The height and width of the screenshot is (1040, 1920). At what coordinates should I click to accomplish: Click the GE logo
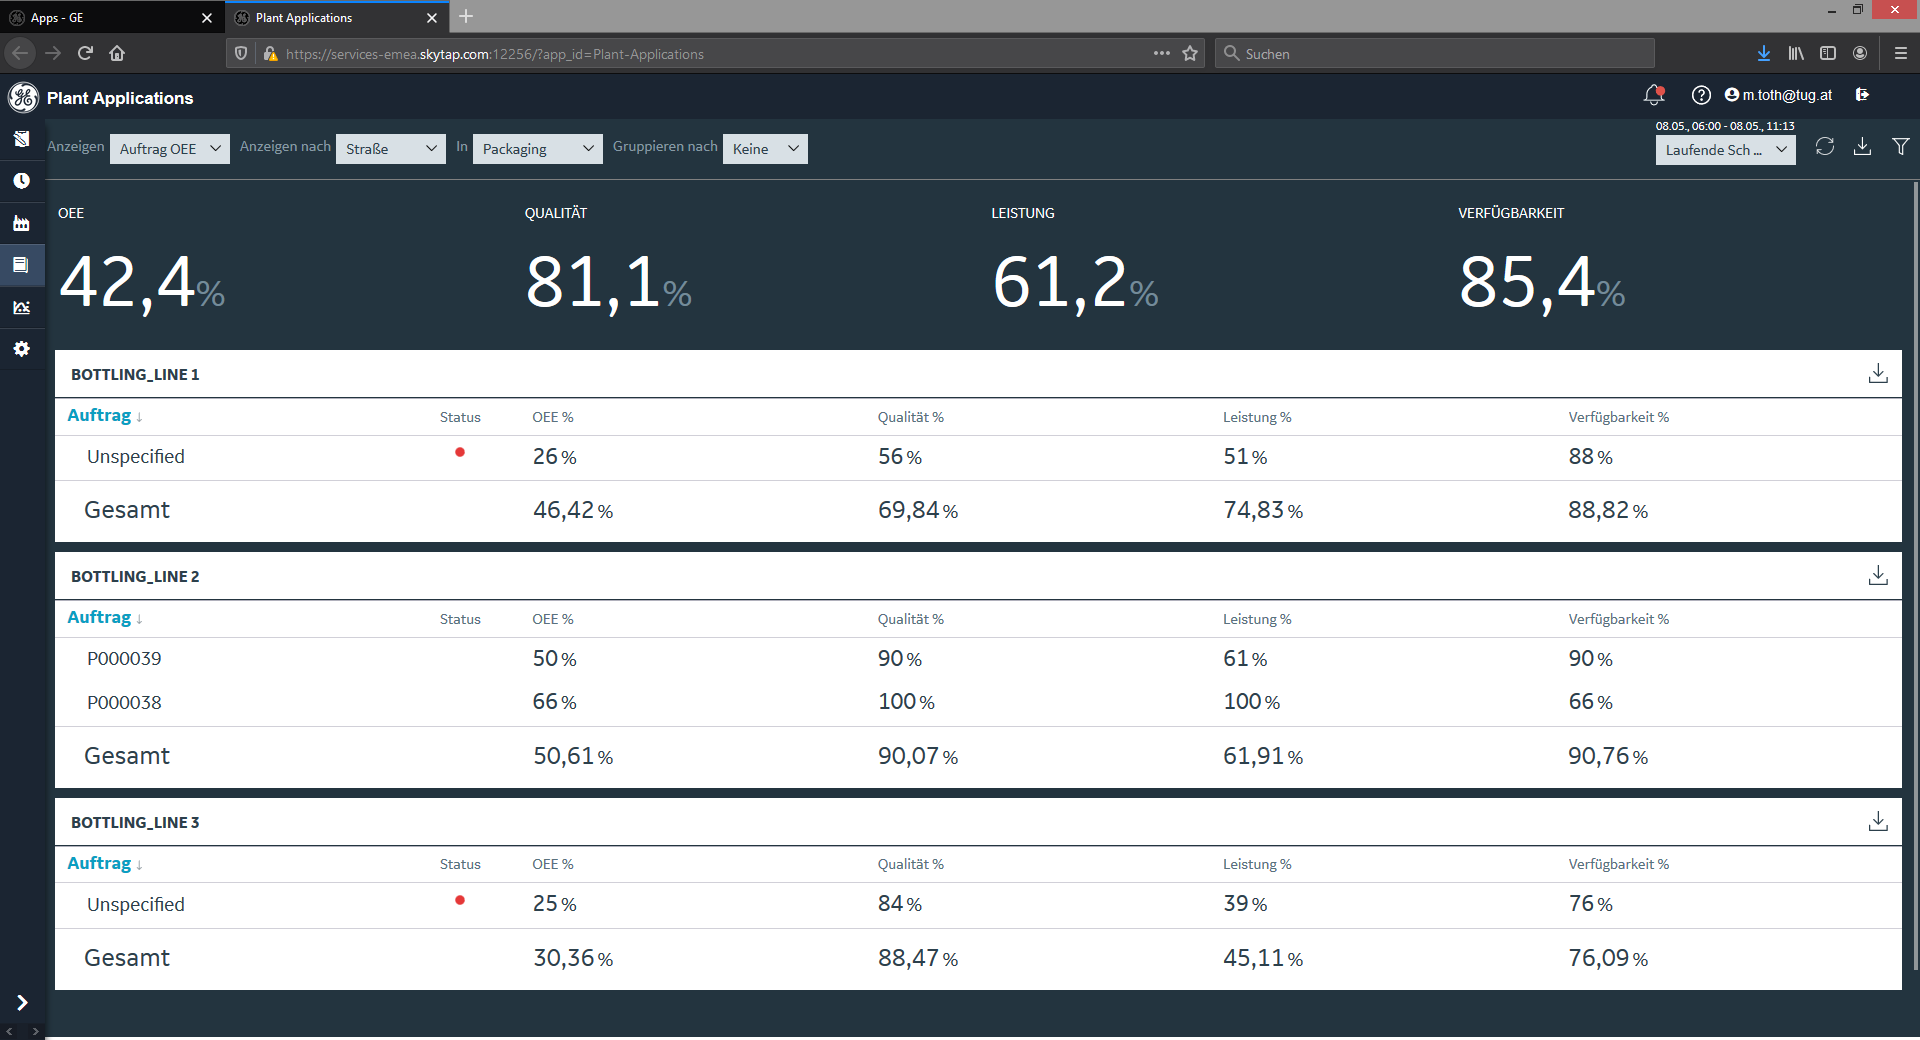23,97
